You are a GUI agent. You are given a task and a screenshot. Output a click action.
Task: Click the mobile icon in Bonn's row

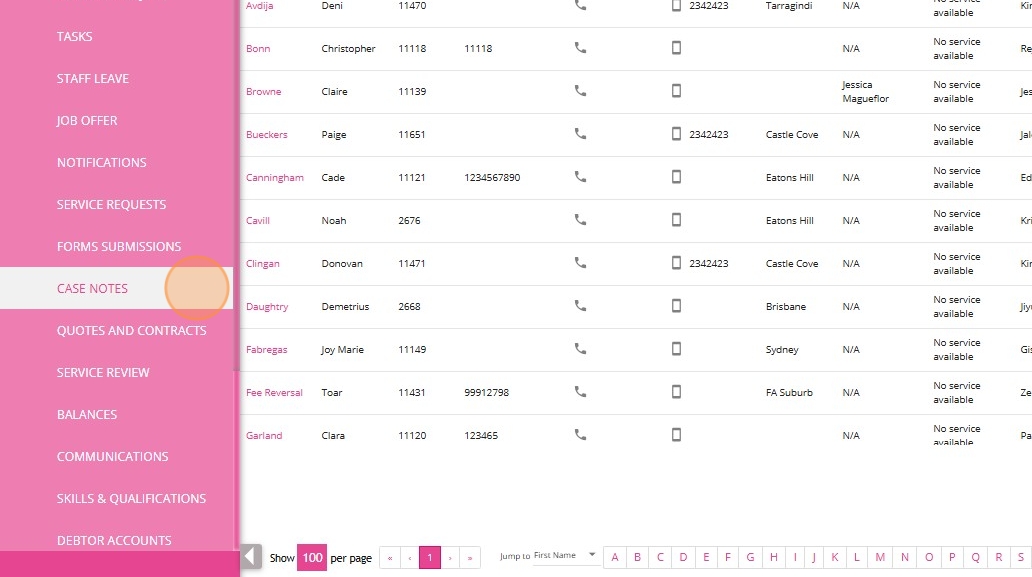click(x=676, y=47)
